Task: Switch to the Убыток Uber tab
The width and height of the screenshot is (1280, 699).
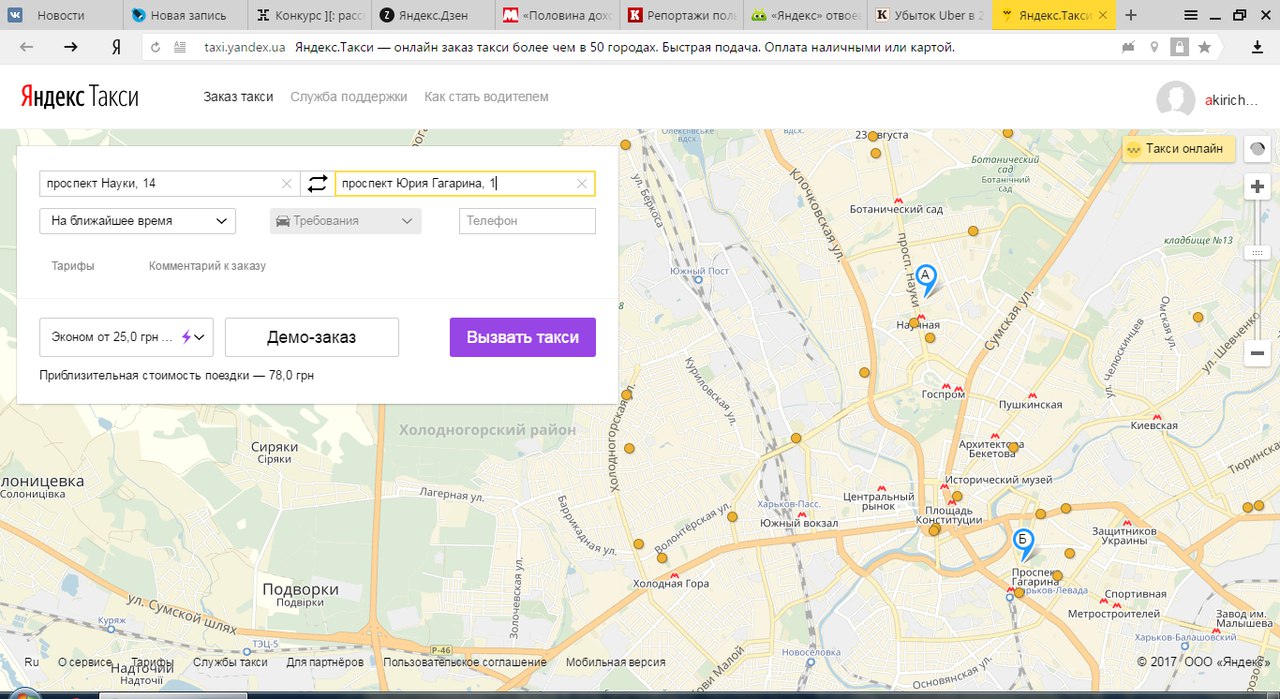Action: pos(931,15)
